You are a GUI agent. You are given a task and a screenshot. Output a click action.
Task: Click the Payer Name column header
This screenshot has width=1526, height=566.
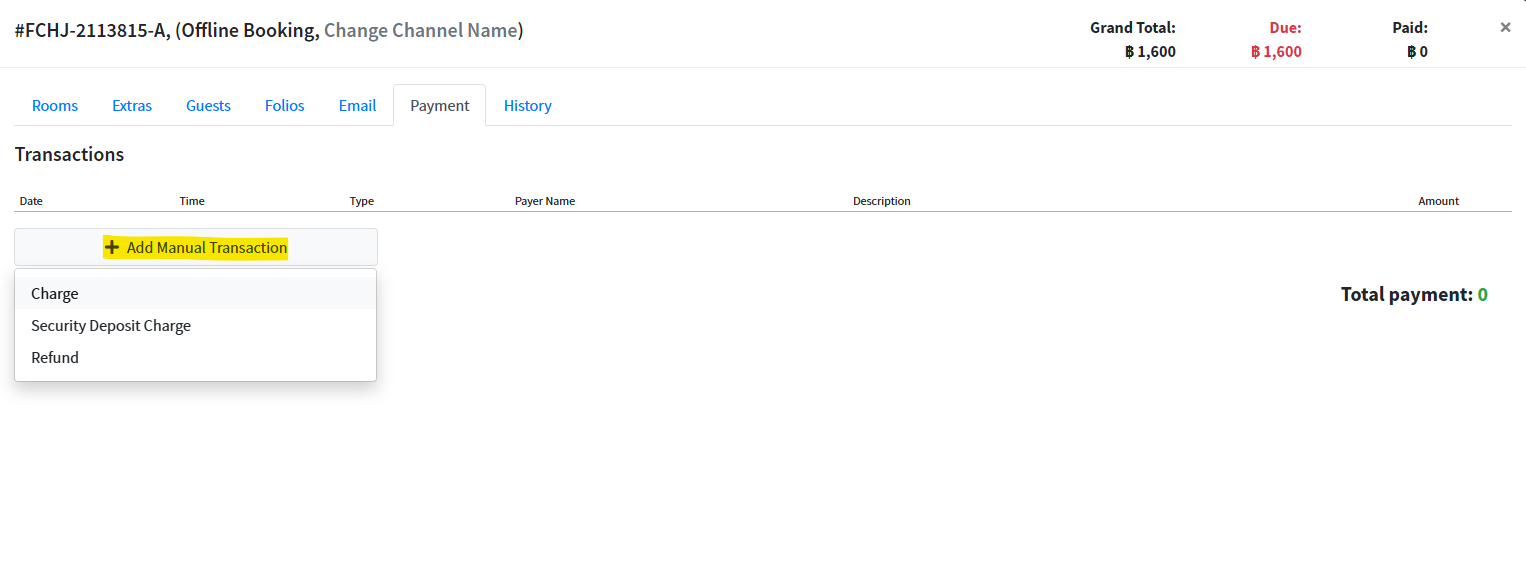pos(545,201)
